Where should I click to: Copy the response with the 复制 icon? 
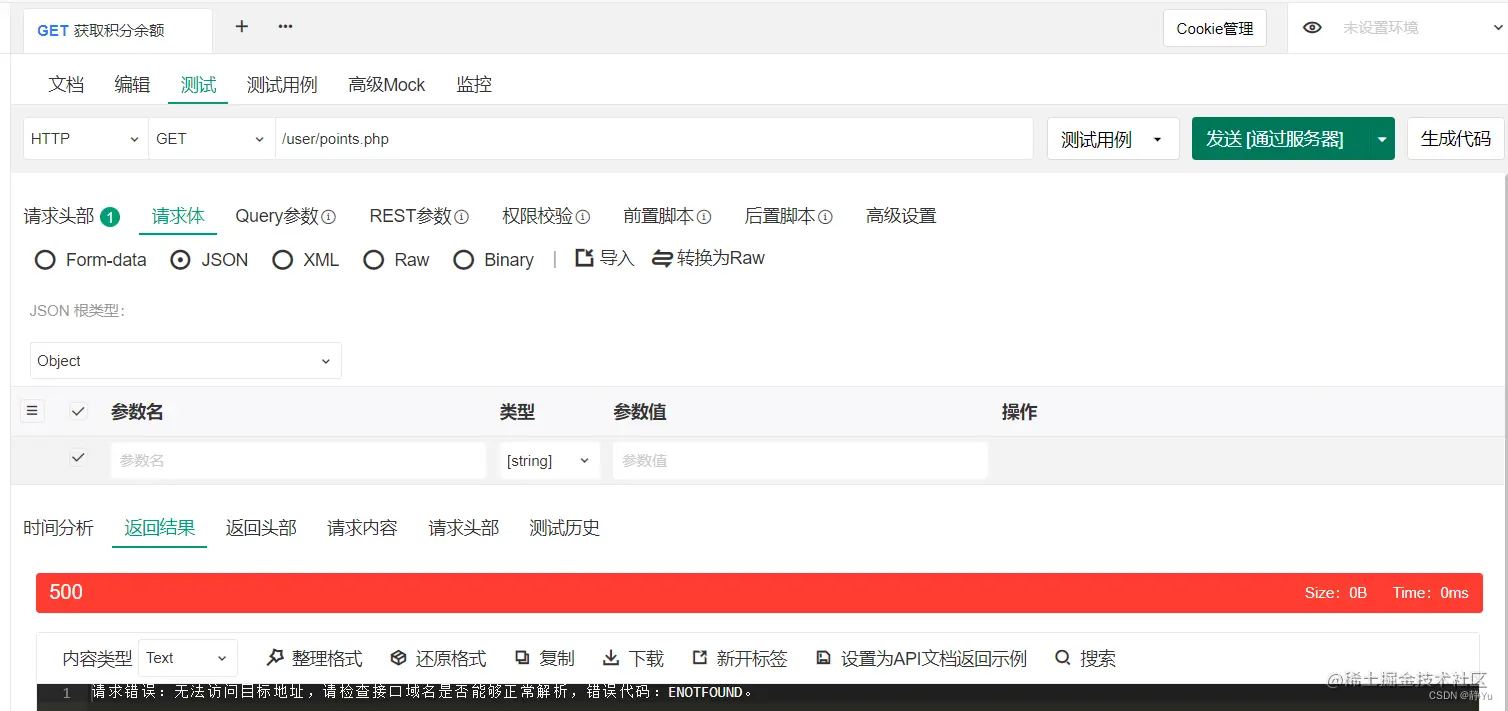click(x=524, y=657)
